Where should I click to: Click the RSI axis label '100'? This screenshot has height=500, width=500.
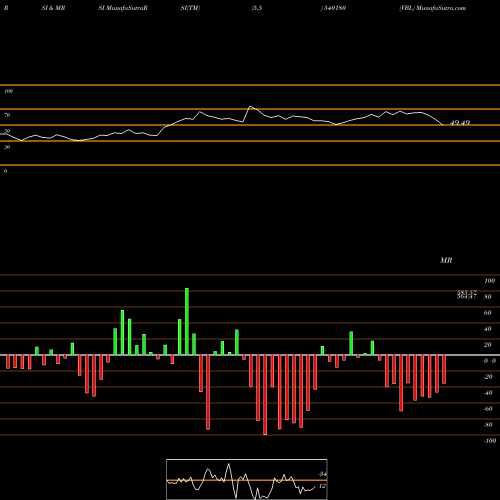pyautogui.click(x=8, y=91)
